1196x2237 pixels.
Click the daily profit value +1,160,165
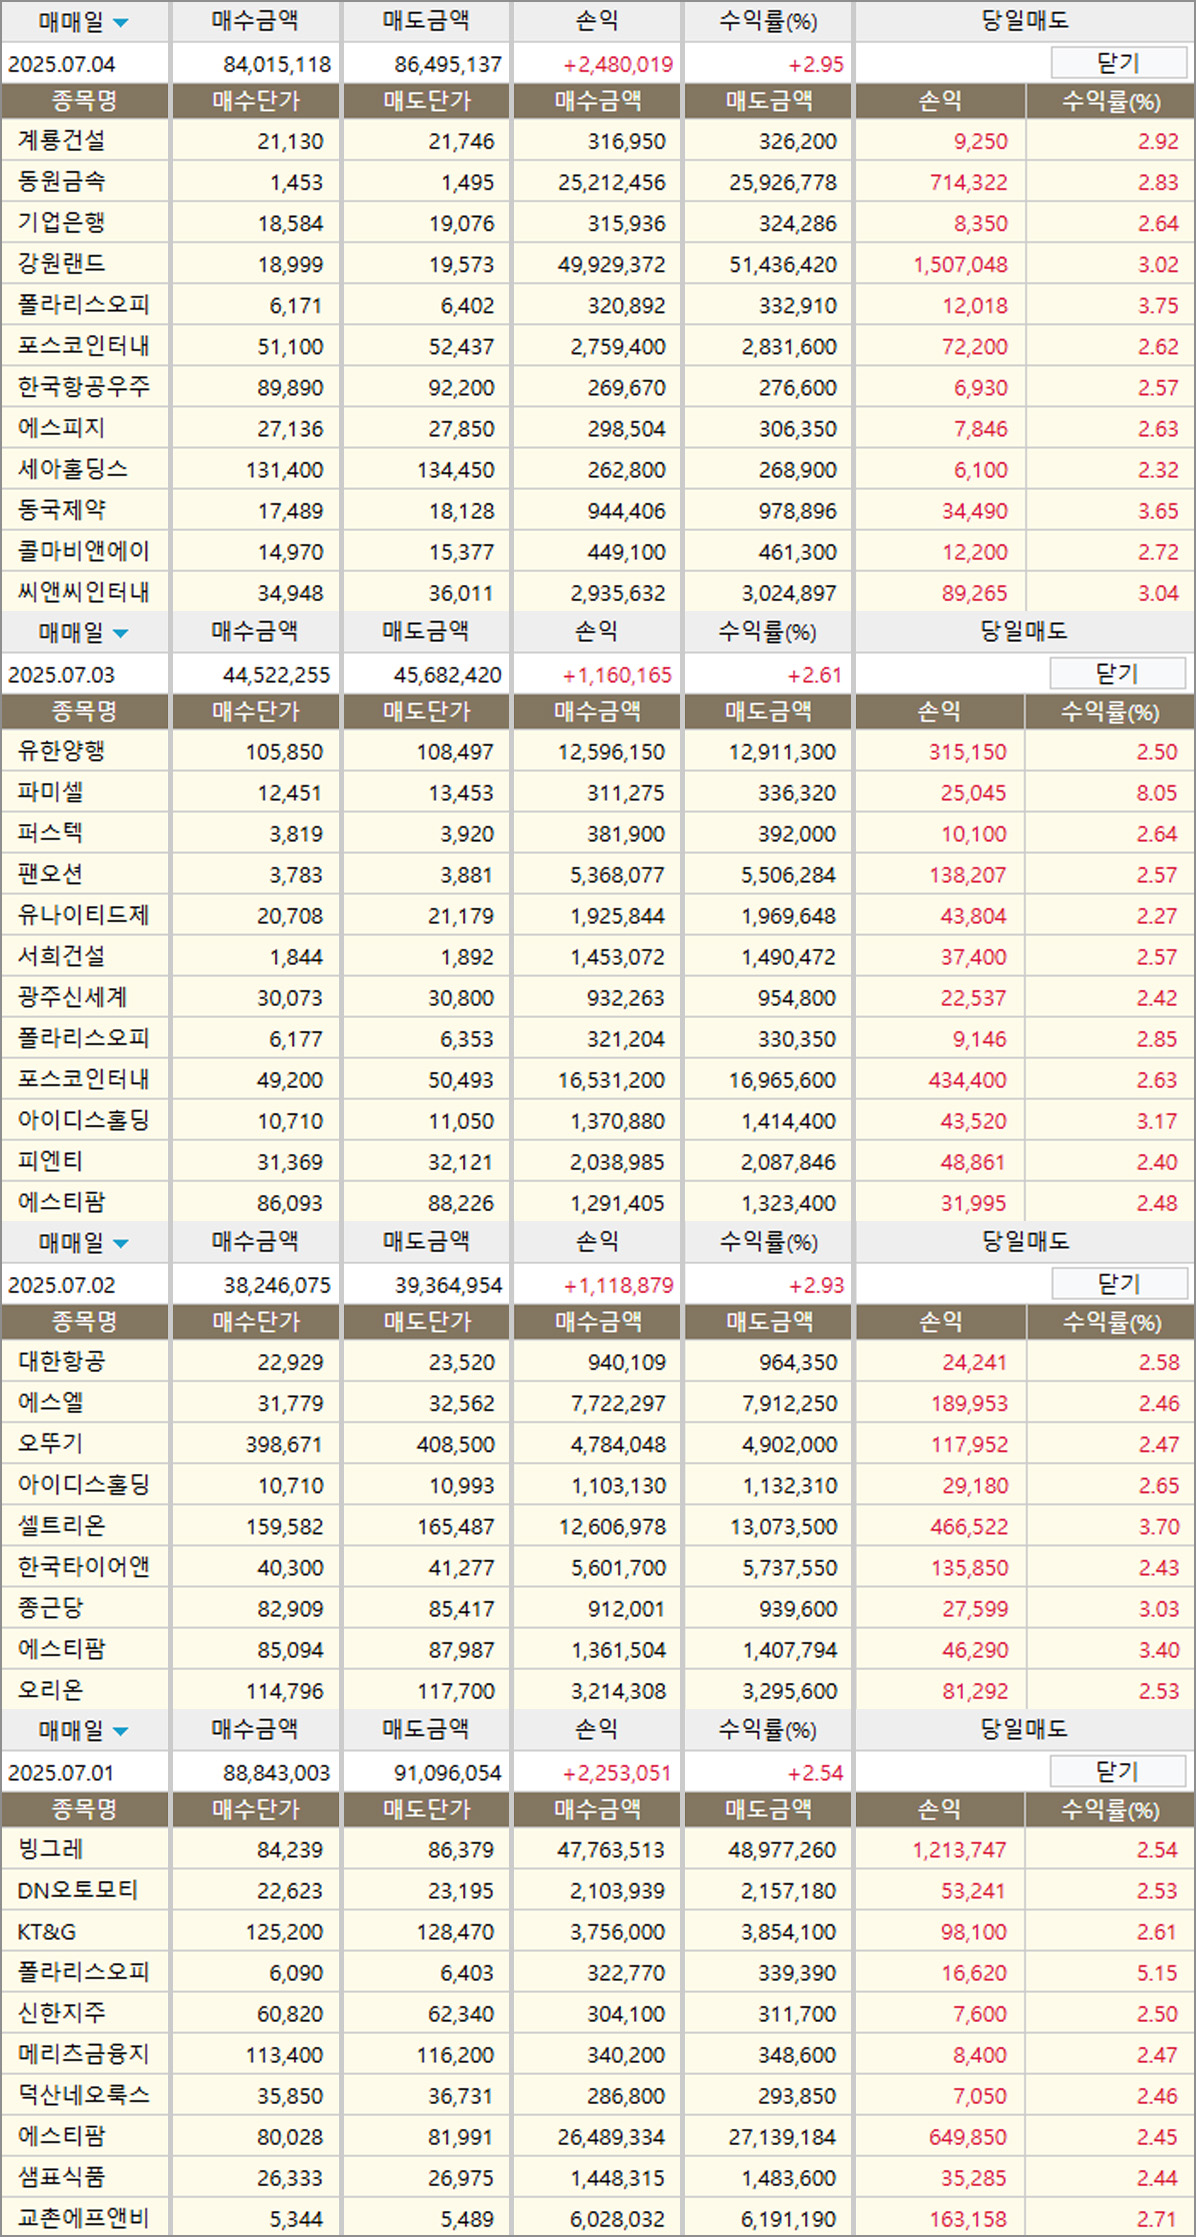(617, 675)
